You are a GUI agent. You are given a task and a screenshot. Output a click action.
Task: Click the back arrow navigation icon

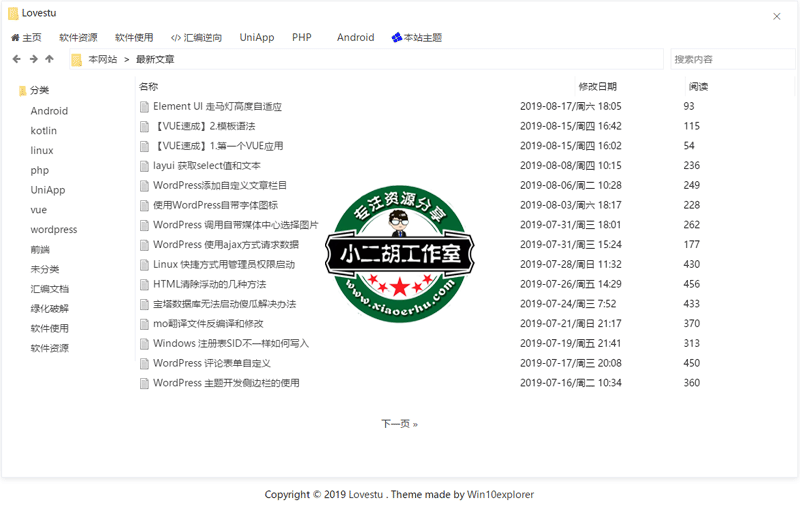(16, 60)
